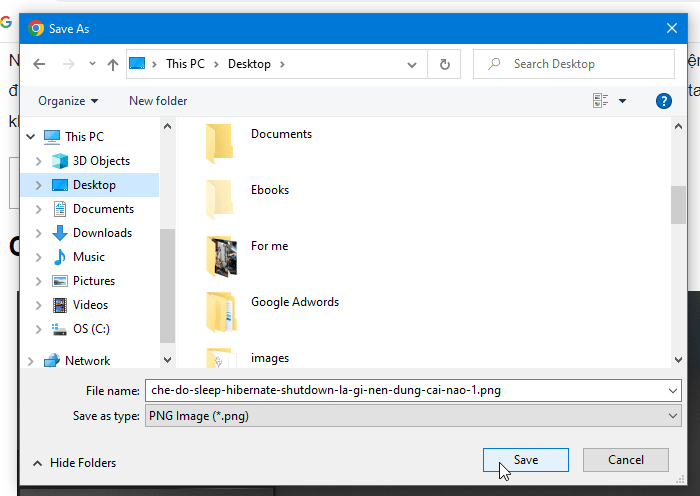Expand the Videos tree node

tap(39, 305)
